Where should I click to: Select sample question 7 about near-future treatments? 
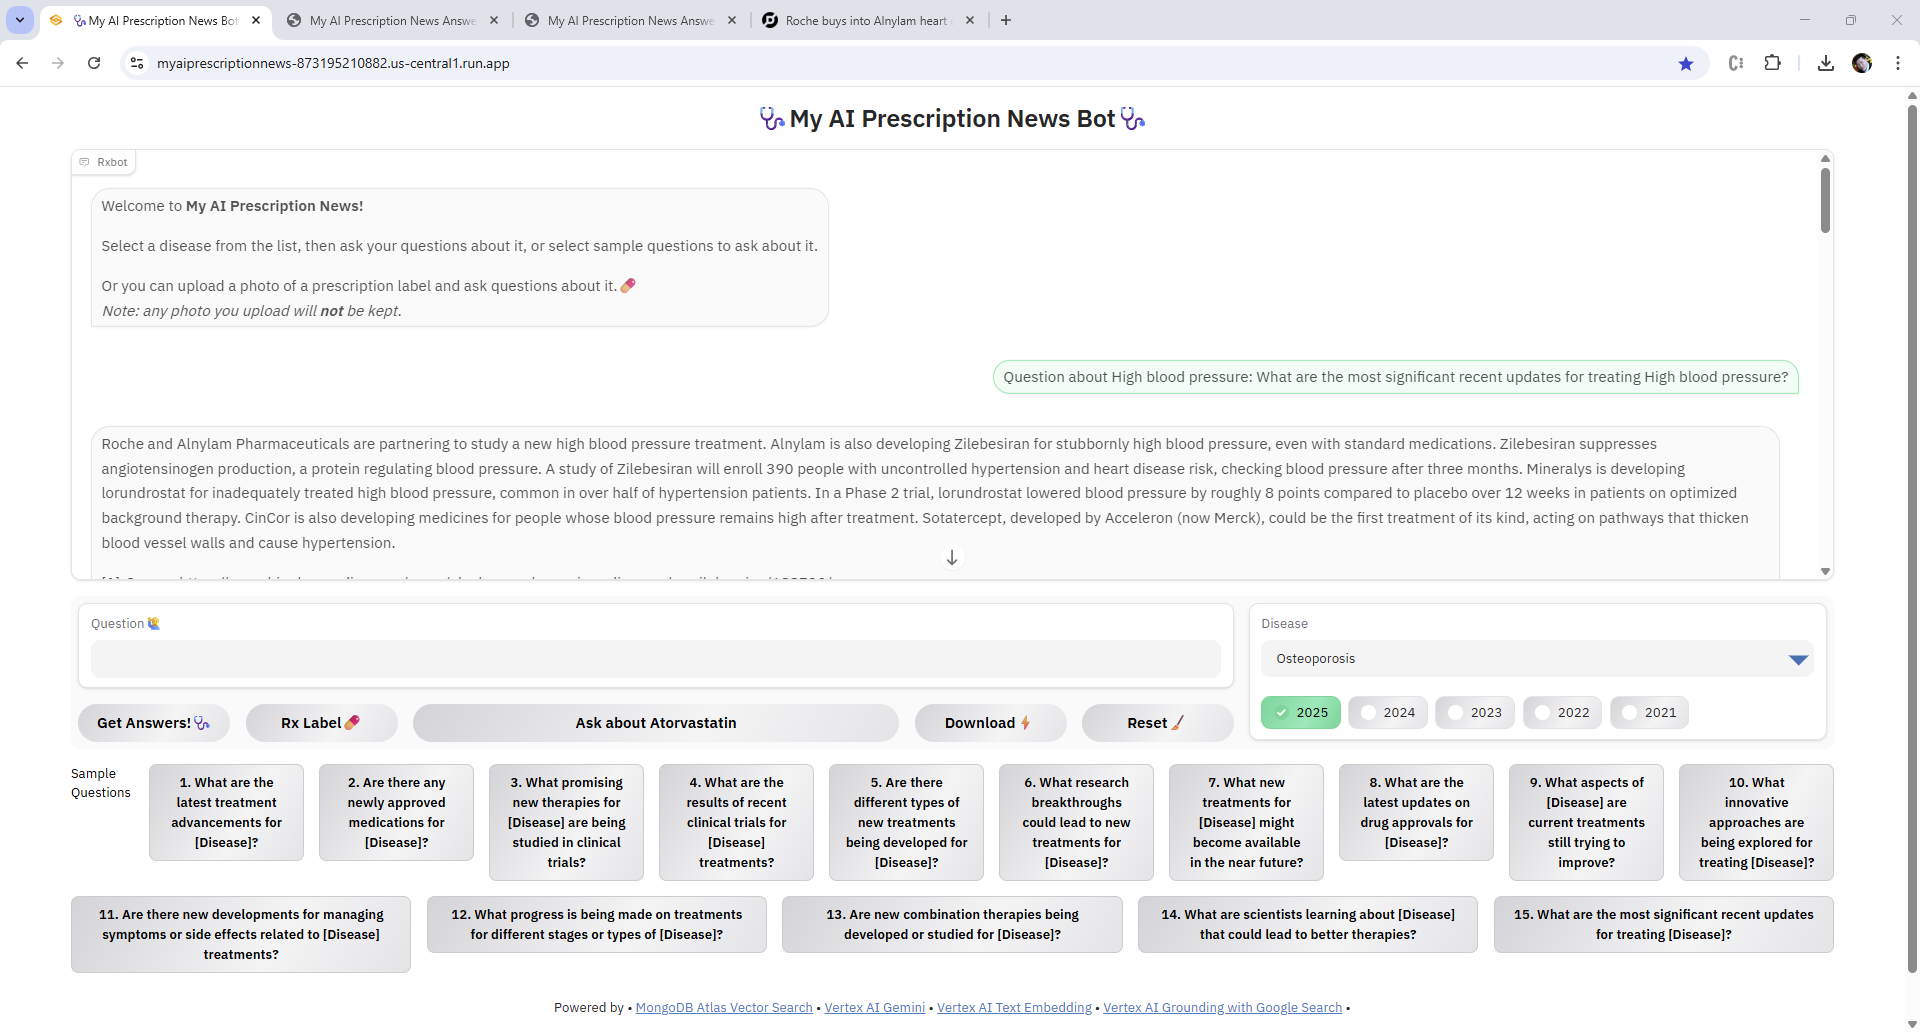pos(1246,822)
